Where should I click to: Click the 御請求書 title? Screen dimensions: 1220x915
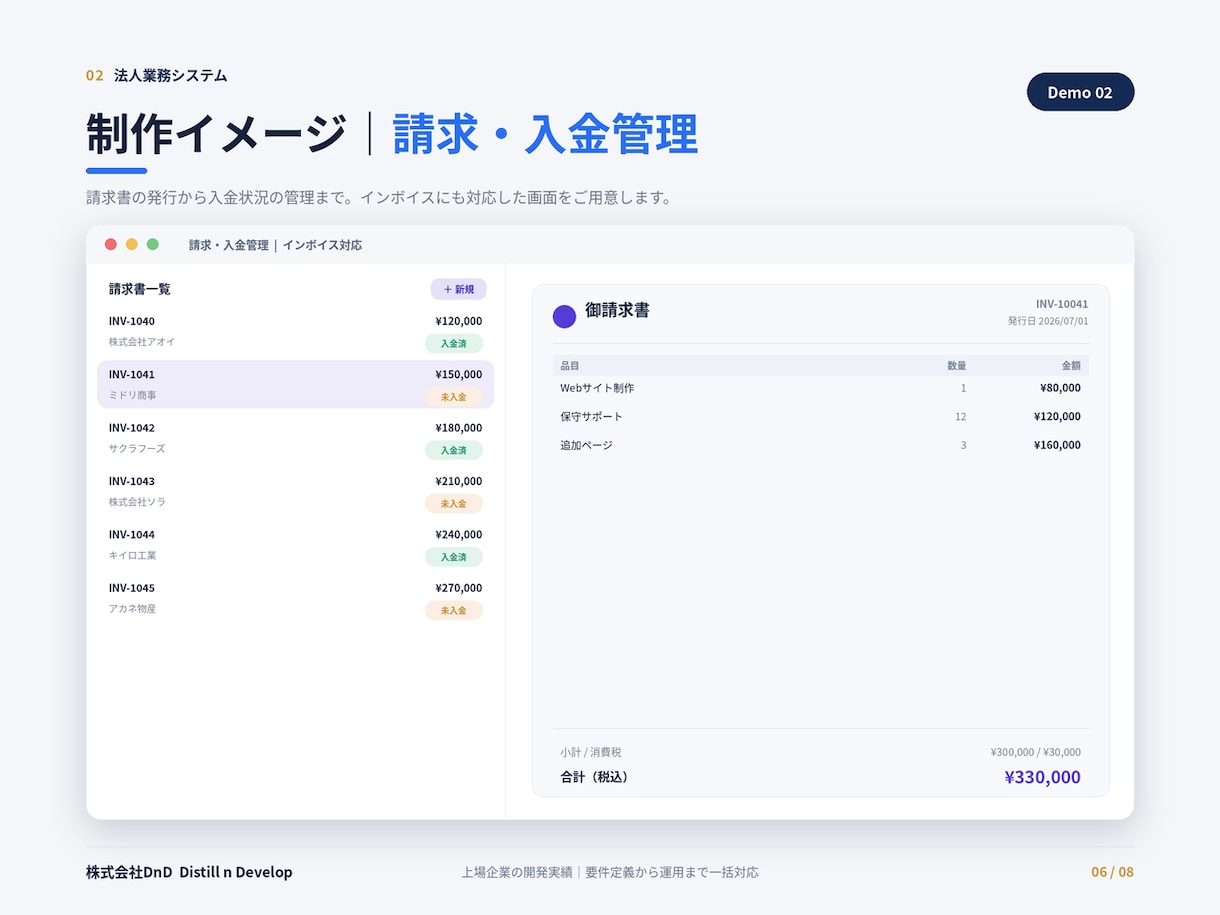click(x=617, y=310)
